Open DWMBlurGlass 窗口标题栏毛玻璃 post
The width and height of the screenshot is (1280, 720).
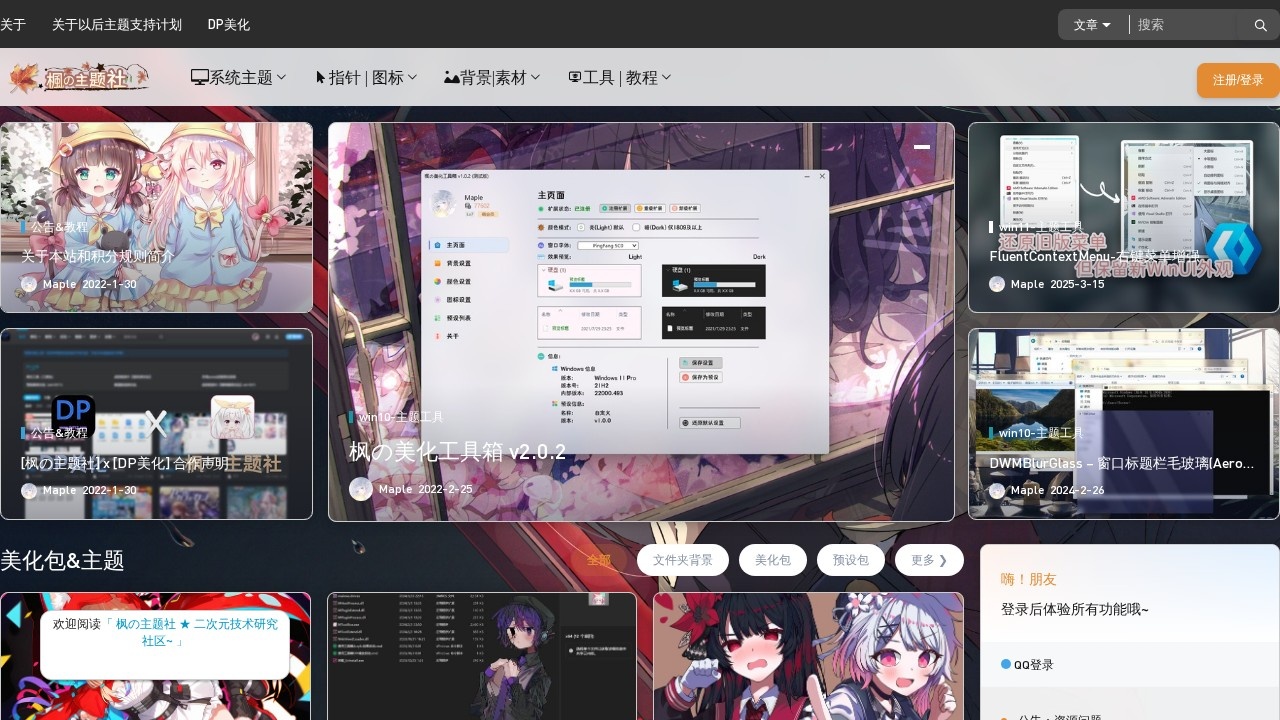tap(1121, 464)
